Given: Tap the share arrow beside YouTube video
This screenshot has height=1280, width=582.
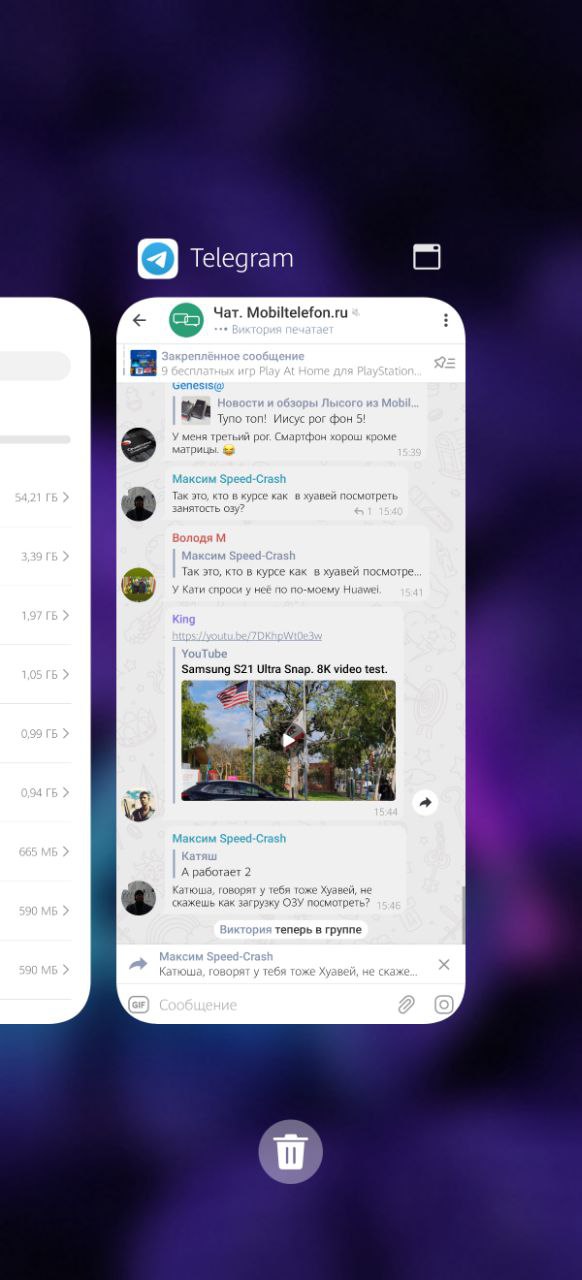Looking at the screenshot, I should [x=425, y=802].
